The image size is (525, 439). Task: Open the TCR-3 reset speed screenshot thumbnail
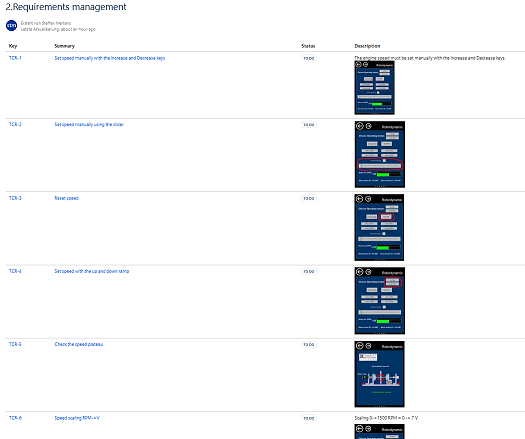pyautogui.click(x=379, y=227)
